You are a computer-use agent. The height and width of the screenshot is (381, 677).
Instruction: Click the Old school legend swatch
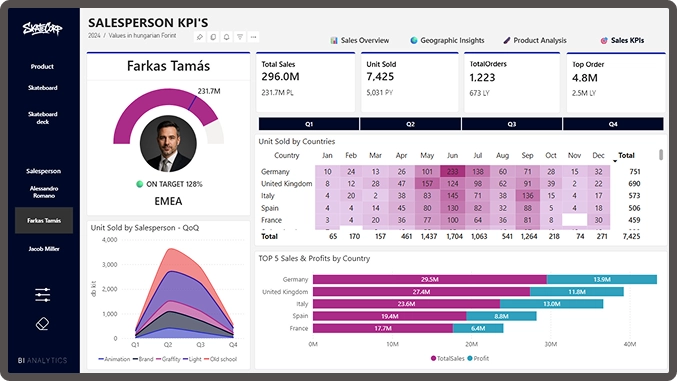pyautogui.click(x=206, y=359)
